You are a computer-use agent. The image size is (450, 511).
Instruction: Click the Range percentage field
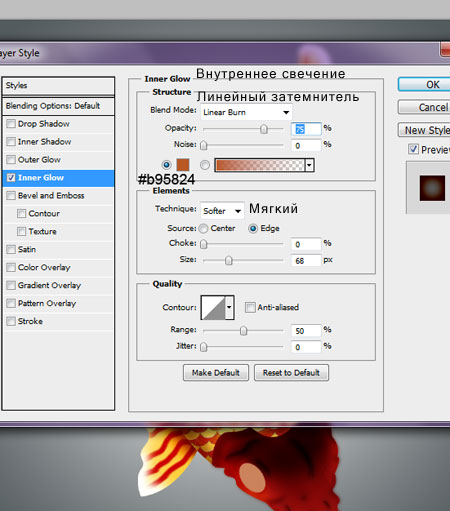click(x=306, y=331)
